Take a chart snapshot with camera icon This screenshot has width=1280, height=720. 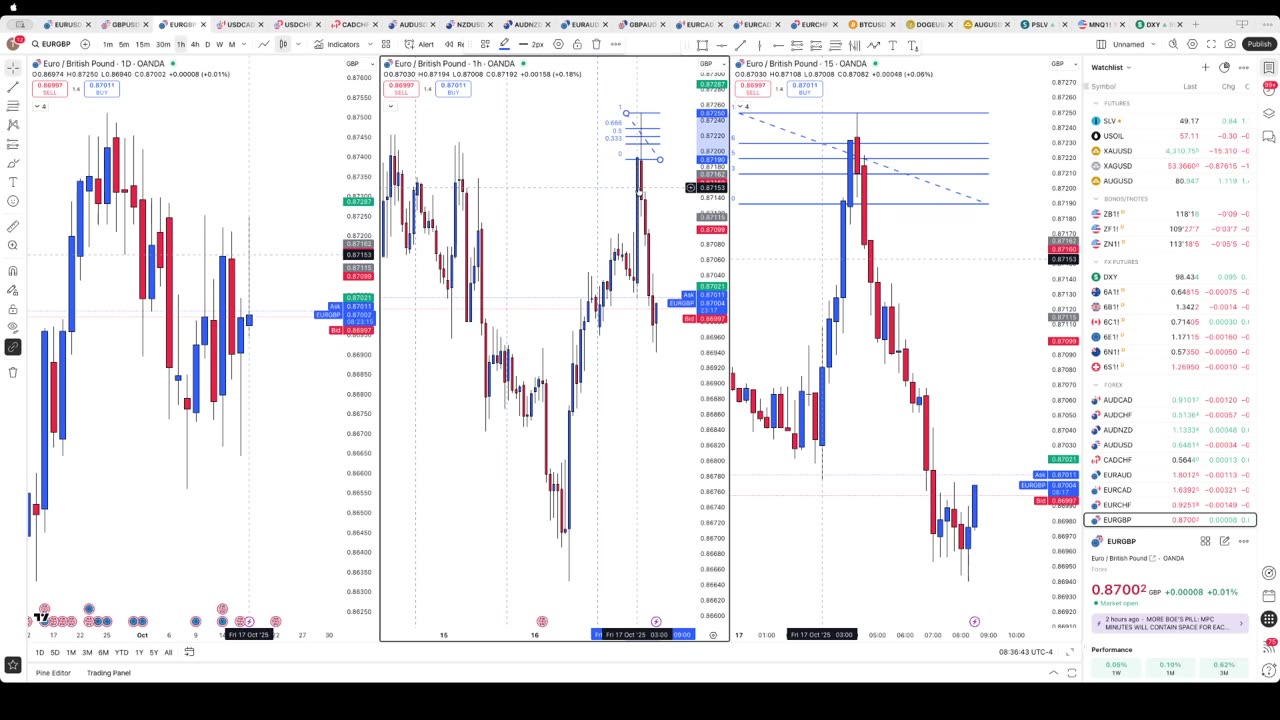coord(1230,44)
